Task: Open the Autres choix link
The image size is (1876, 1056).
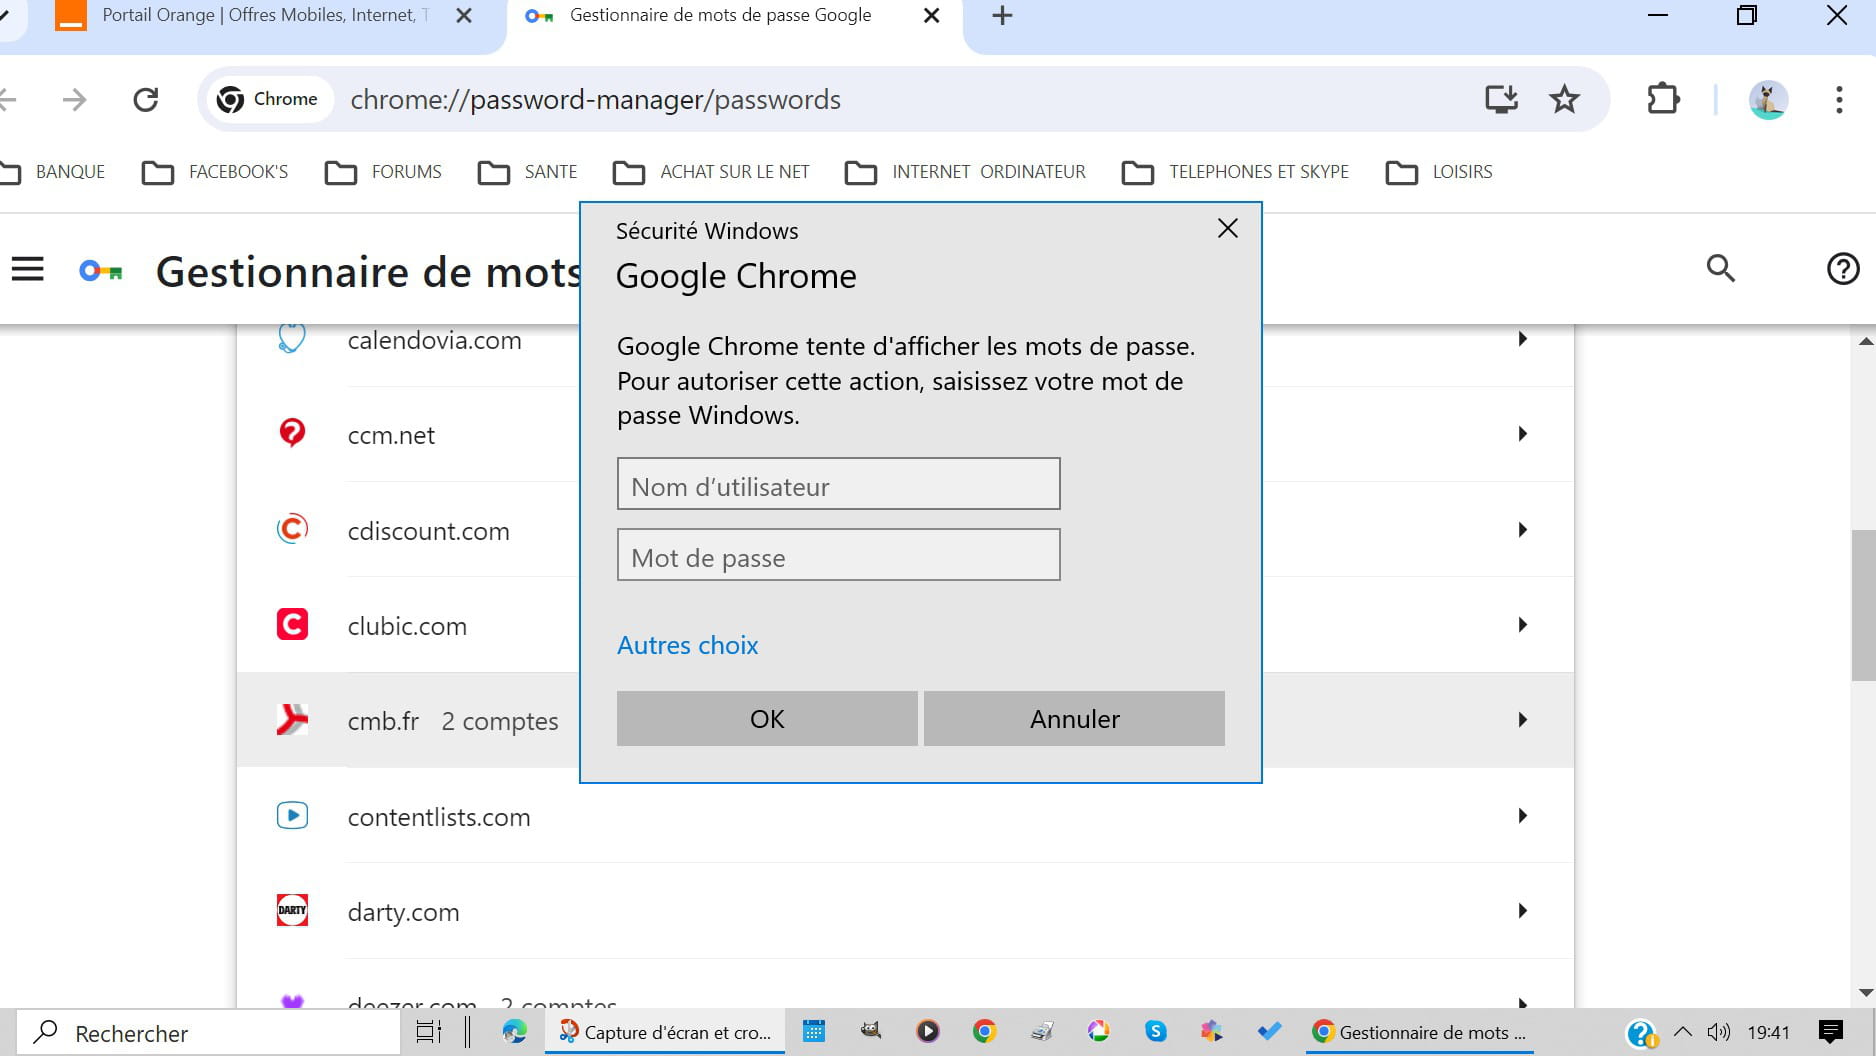Action: (x=688, y=645)
